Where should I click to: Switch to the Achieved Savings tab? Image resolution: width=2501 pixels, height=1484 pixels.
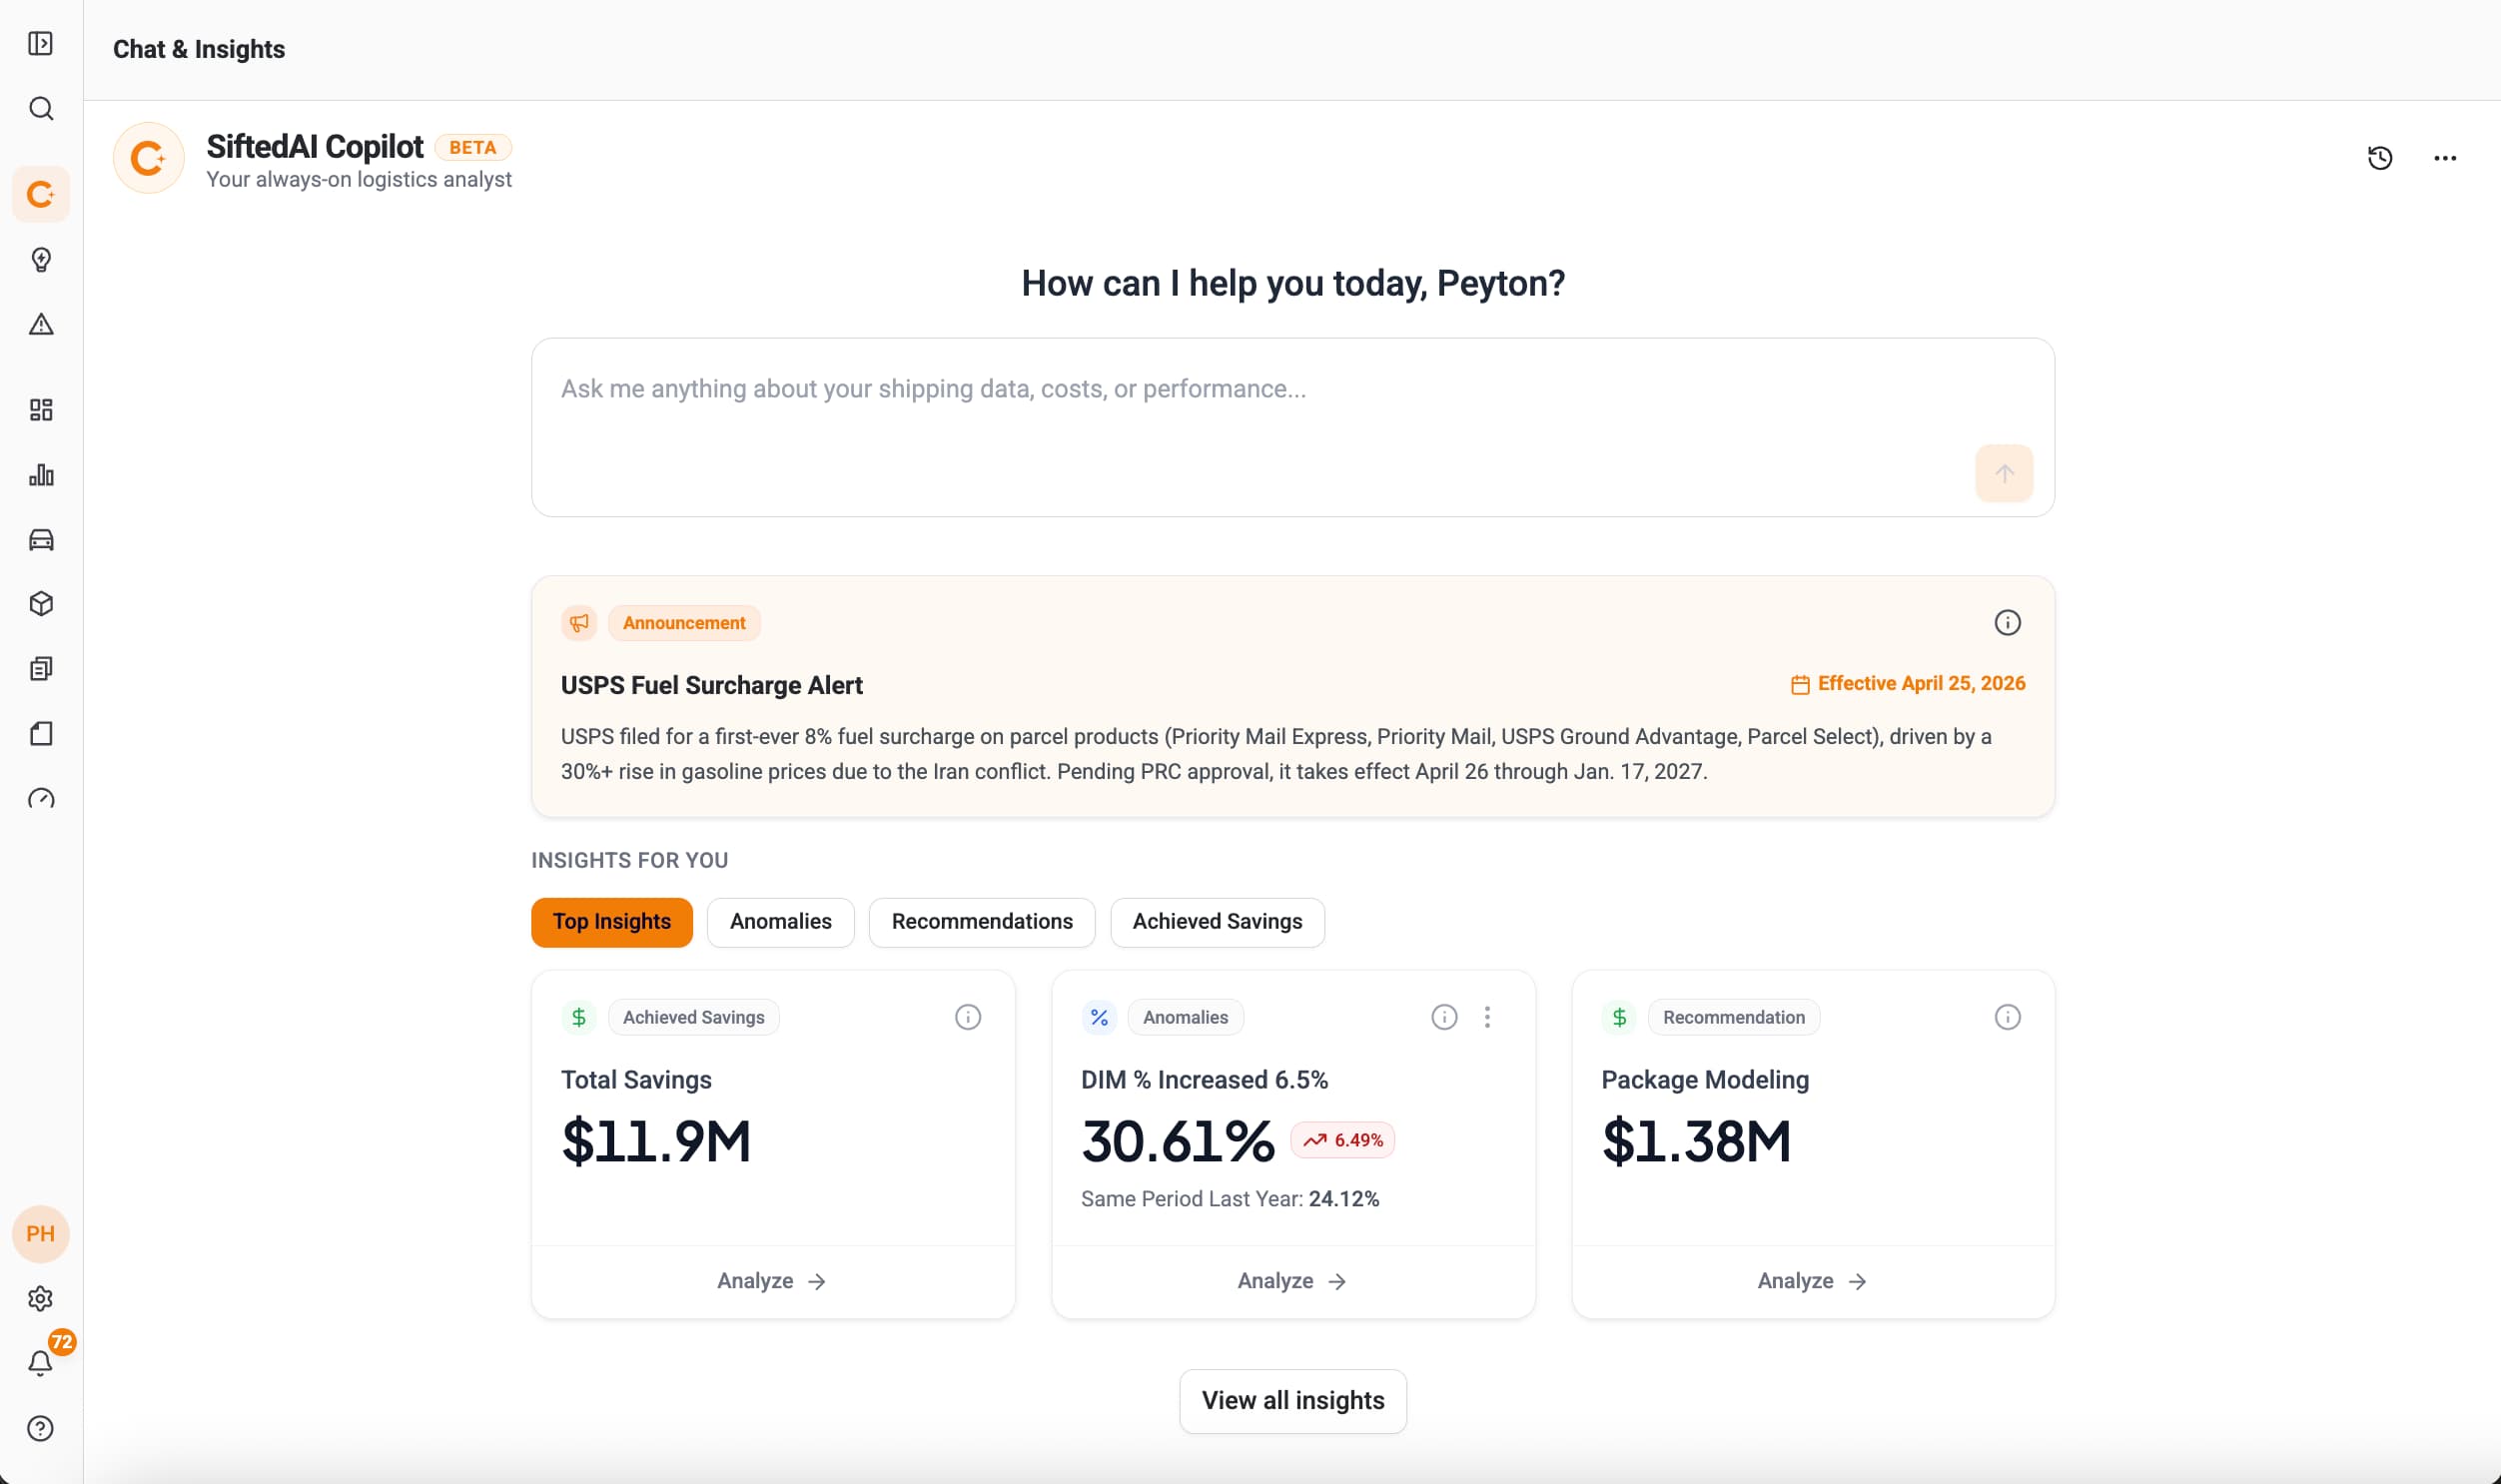tap(1217, 921)
